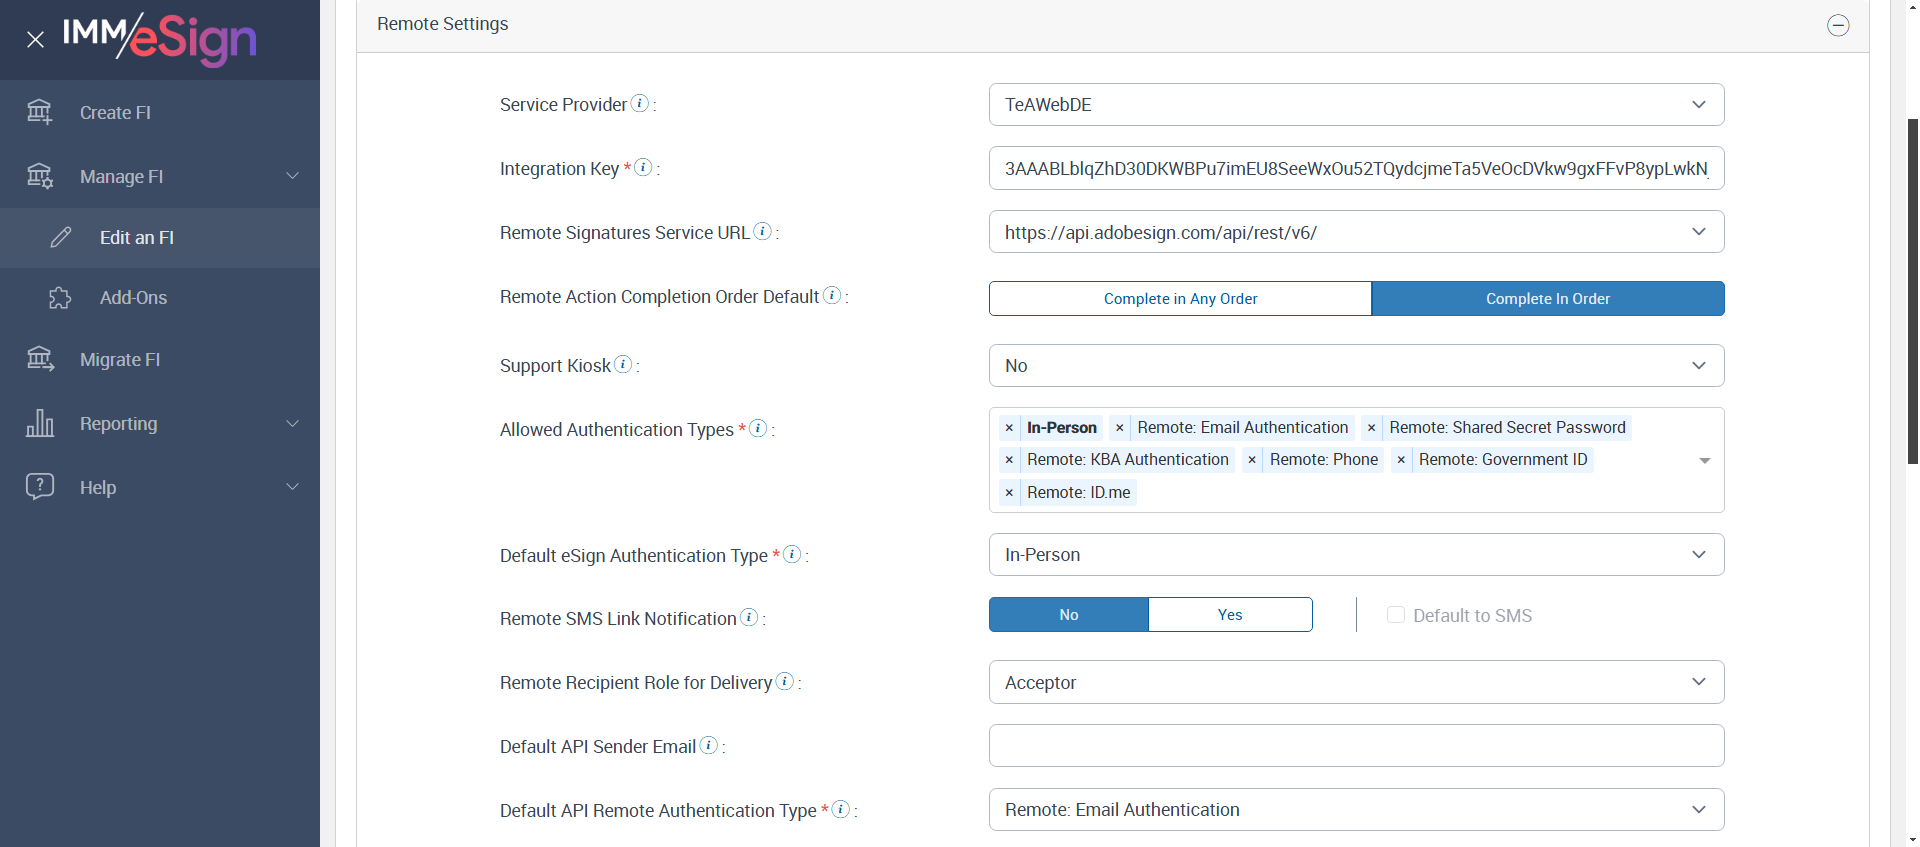Click the Default API Sender Email field
The height and width of the screenshot is (847, 1920).
tap(1356, 746)
